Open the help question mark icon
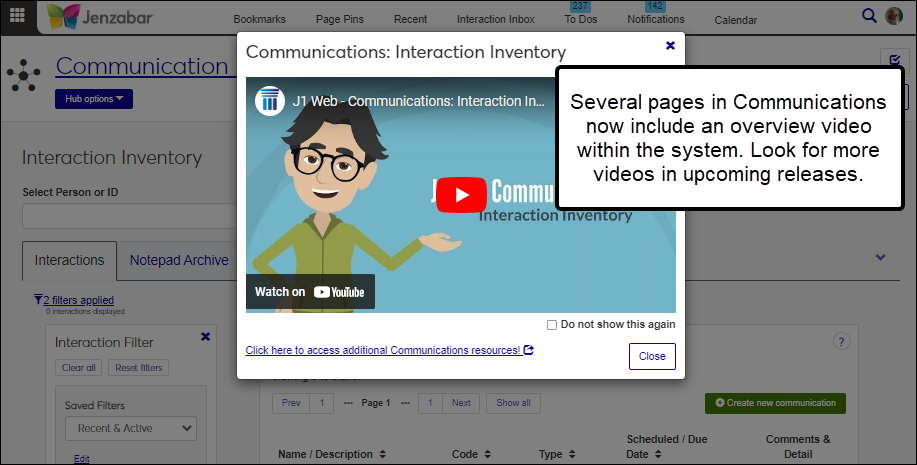 (x=842, y=342)
